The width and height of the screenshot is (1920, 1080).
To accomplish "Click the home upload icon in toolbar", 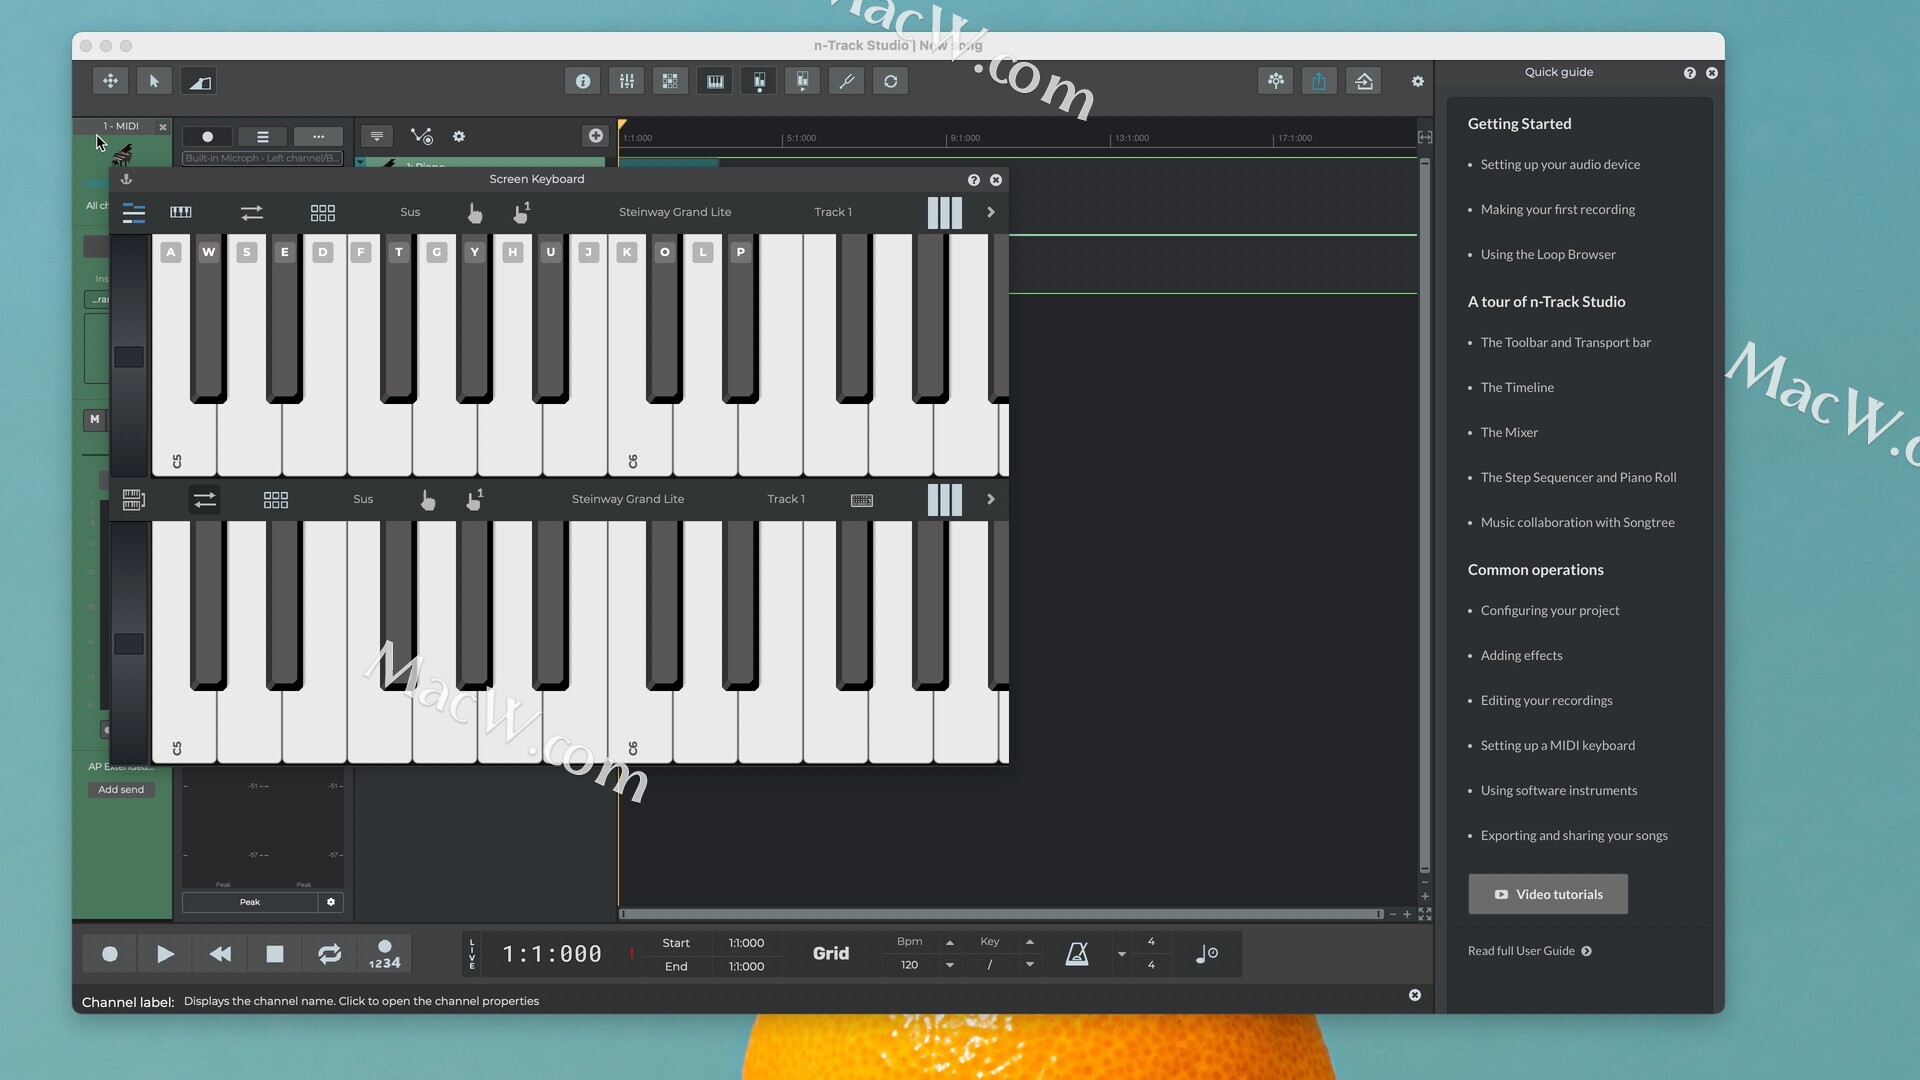I will coord(1364,81).
